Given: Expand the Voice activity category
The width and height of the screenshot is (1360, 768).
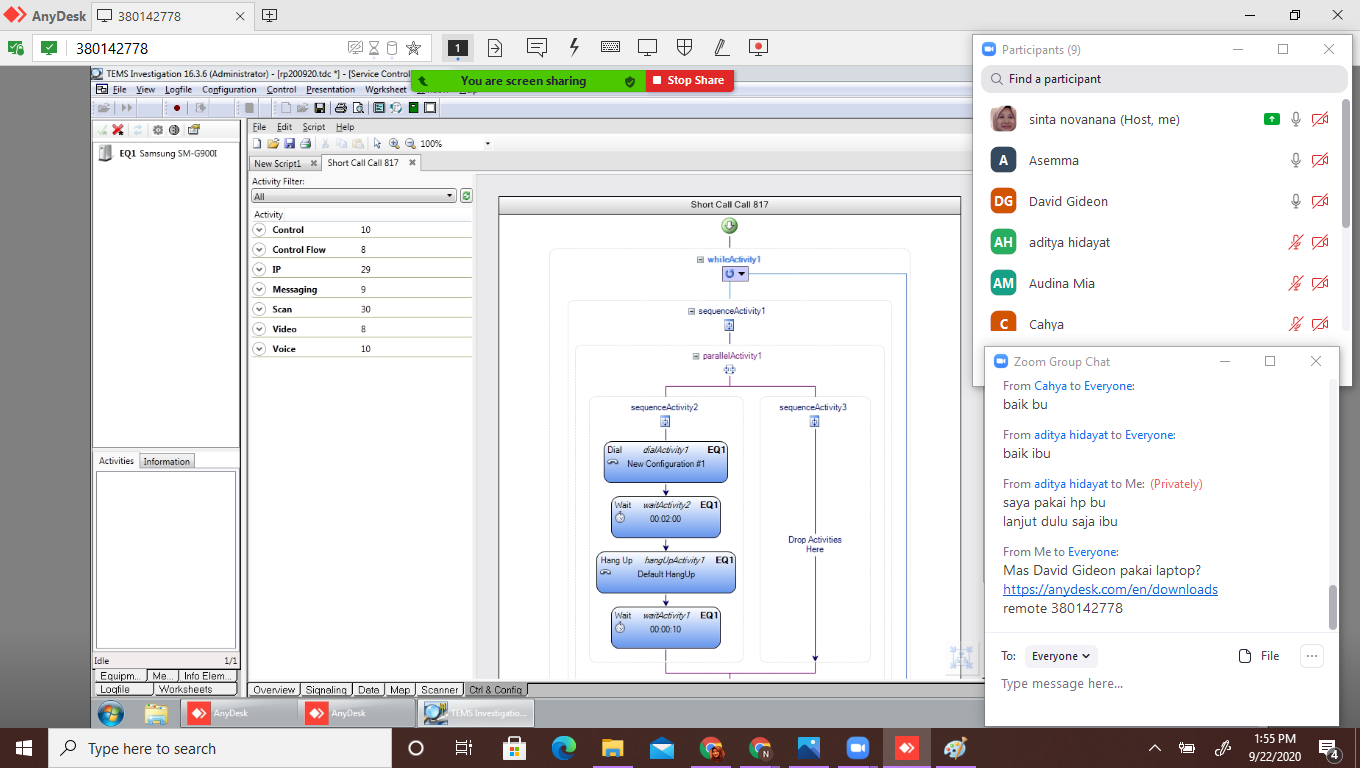Looking at the screenshot, I should click(x=260, y=349).
